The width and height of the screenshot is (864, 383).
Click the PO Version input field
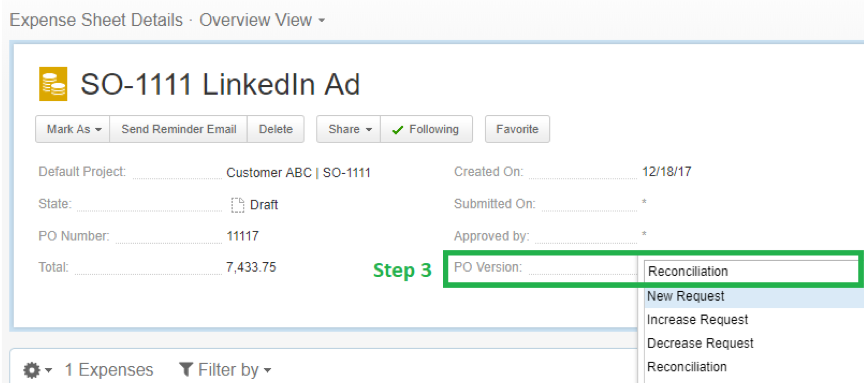click(x=751, y=271)
